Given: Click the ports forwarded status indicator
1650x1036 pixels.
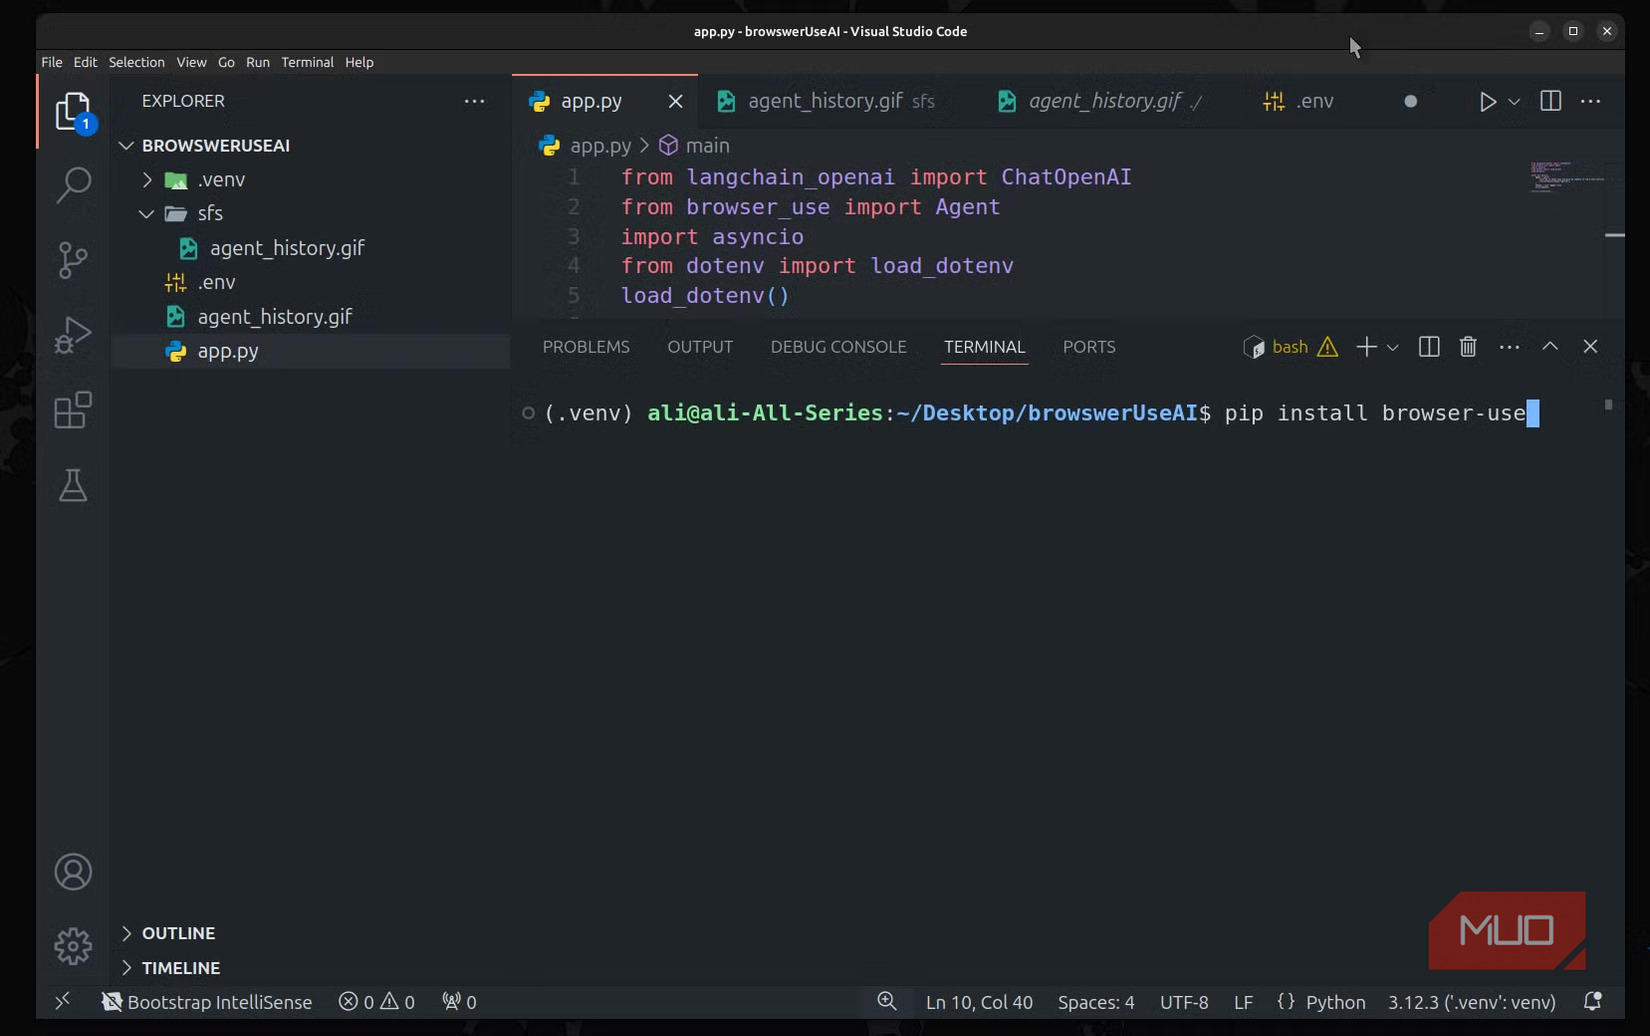Looking at the screenshot, I should 459,1002.
